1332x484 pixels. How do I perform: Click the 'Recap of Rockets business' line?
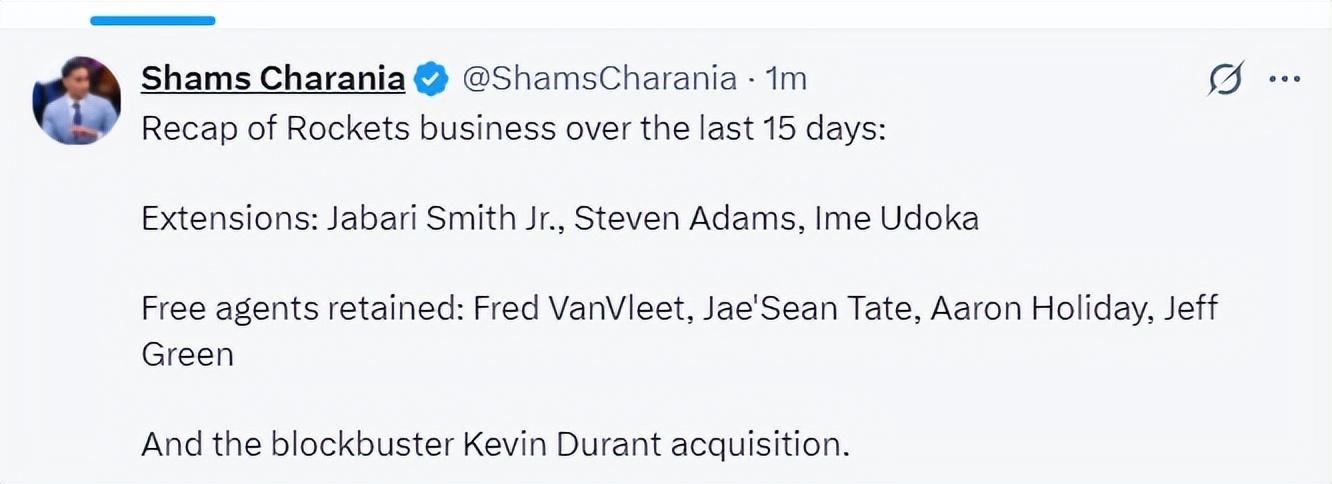514,130
